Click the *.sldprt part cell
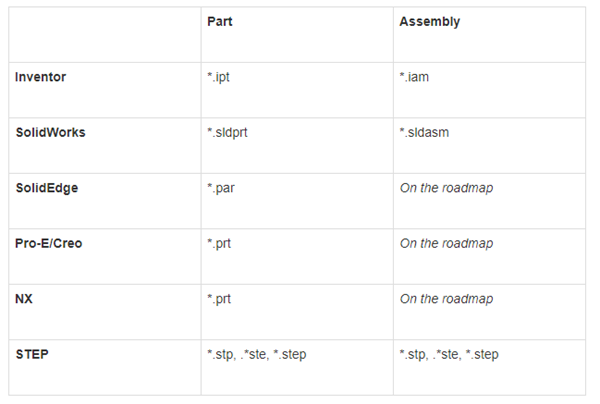Image resolution: width=600 pixels, height=404 pixels. [x=227, y=132]
